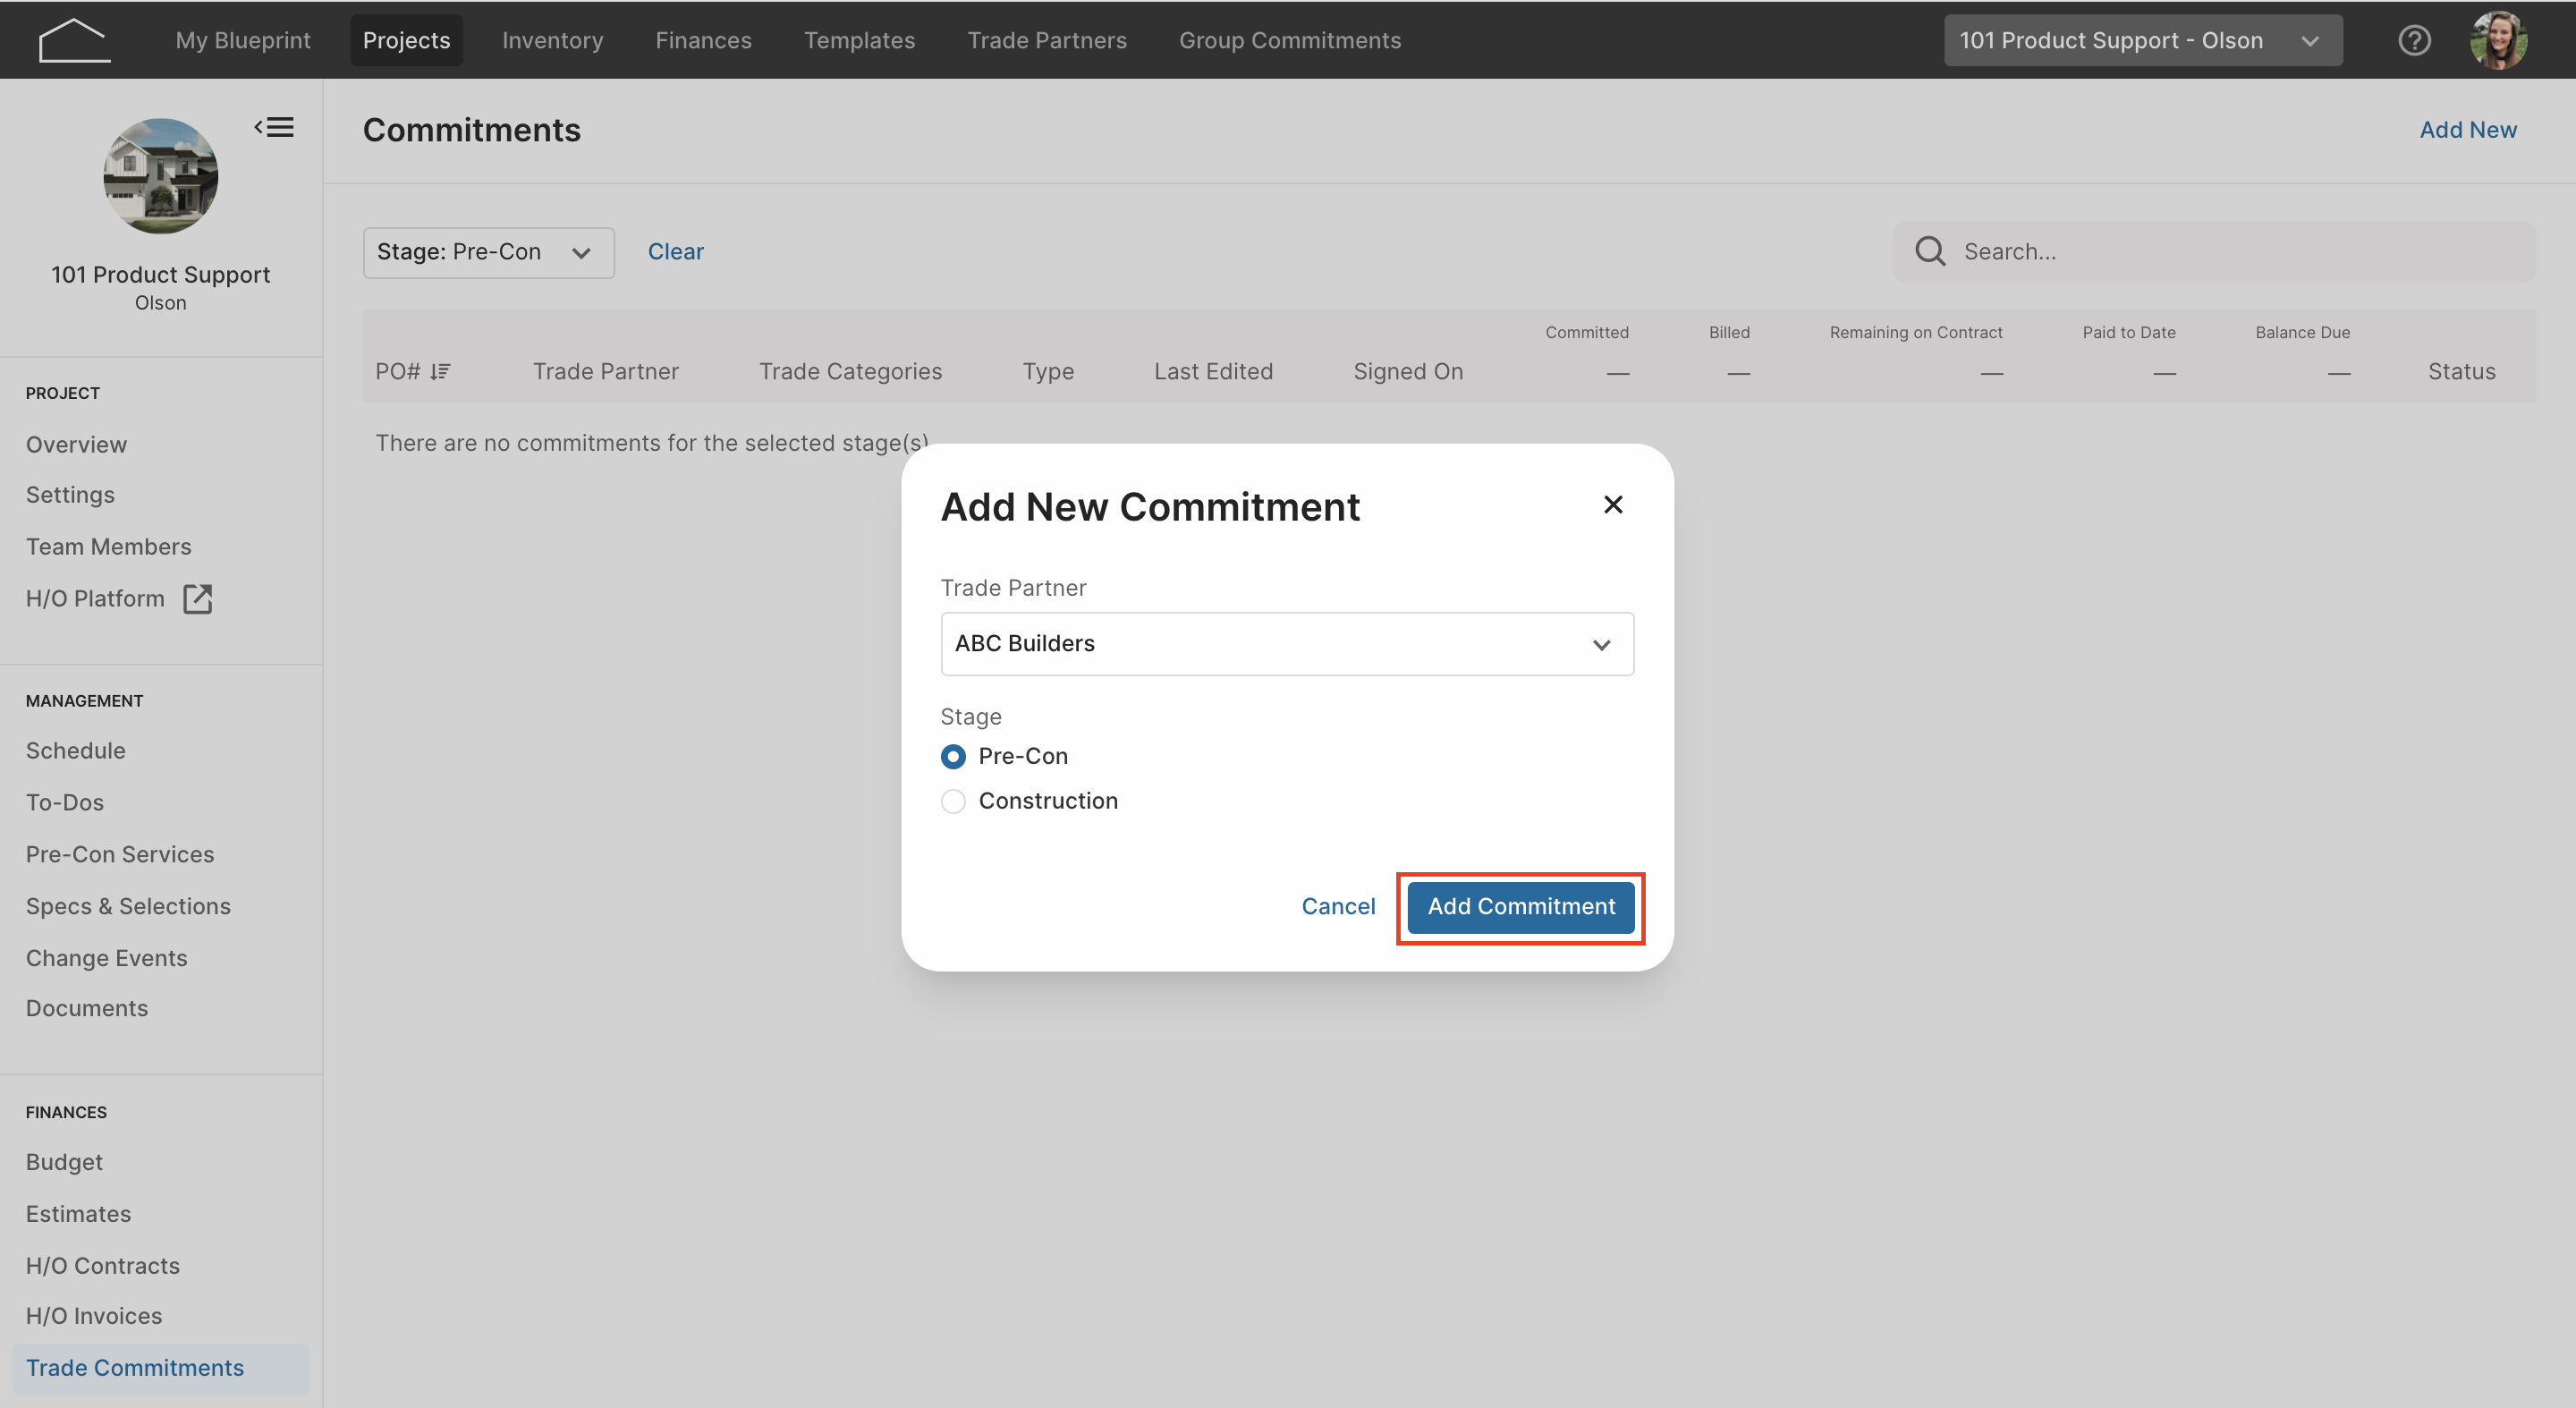The height and width of the screenshot is (1408, 2576).
Task: Click the Add Commitment button
Action: 1520,906
